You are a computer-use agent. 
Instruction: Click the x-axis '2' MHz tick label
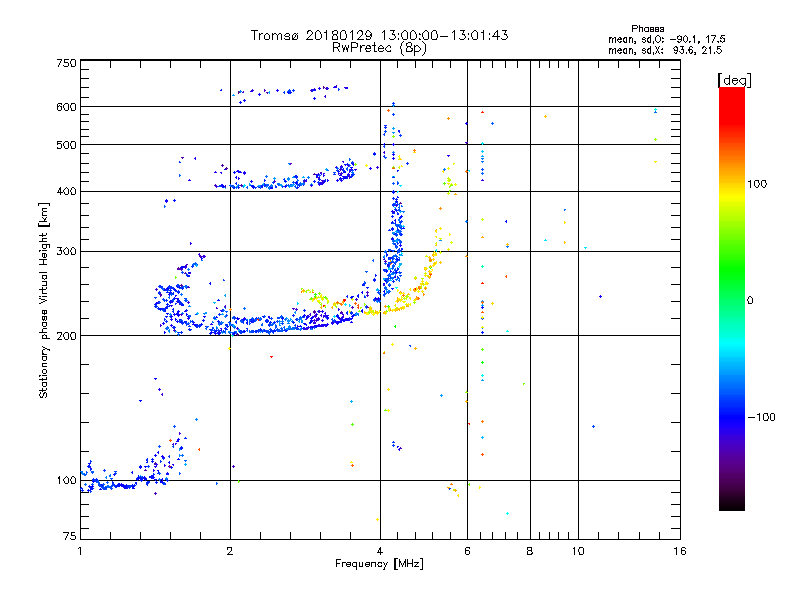click(230, 551)
